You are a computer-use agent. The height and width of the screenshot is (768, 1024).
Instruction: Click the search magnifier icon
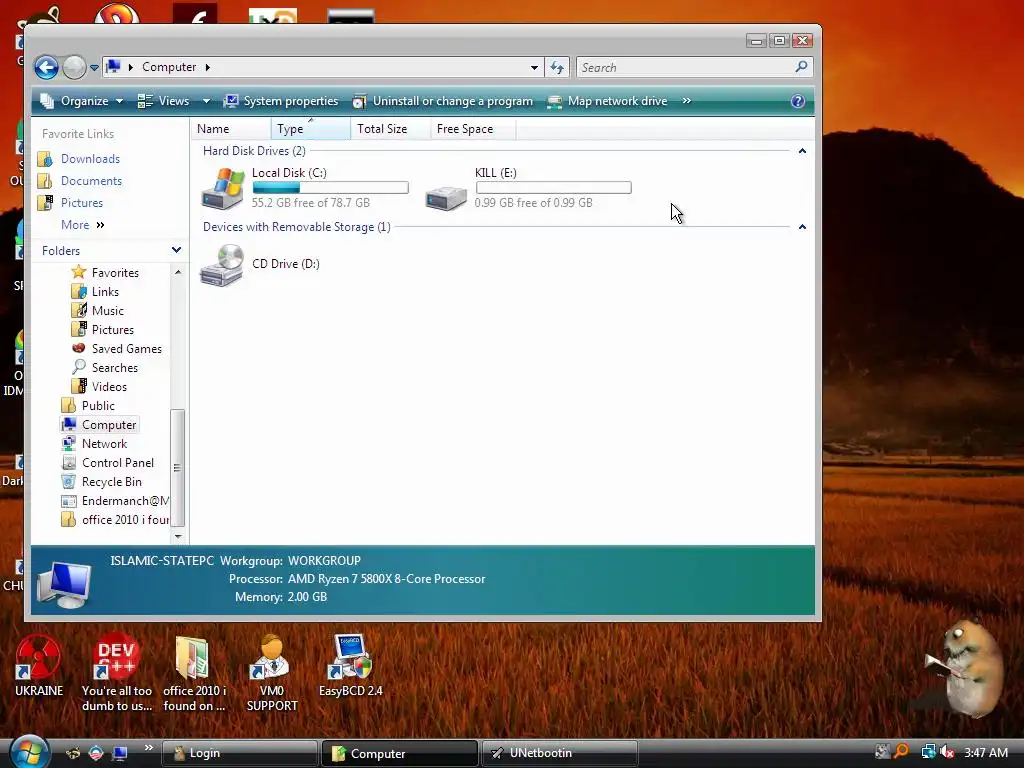(x=802, y=67)
